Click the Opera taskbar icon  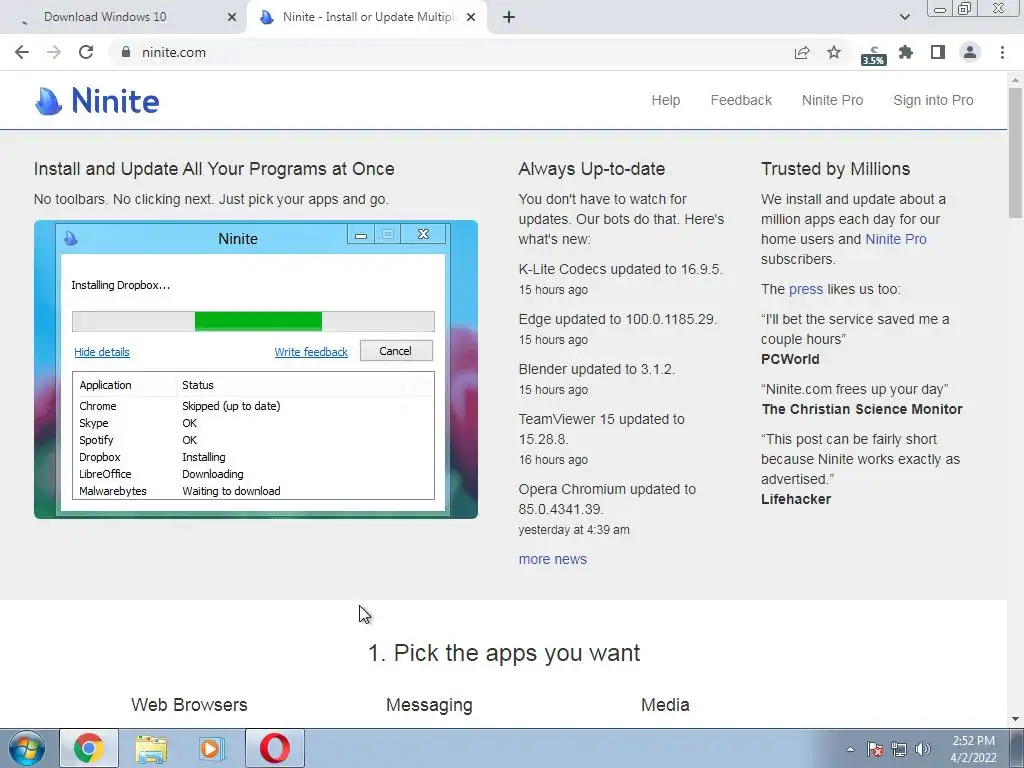point(275,748)
